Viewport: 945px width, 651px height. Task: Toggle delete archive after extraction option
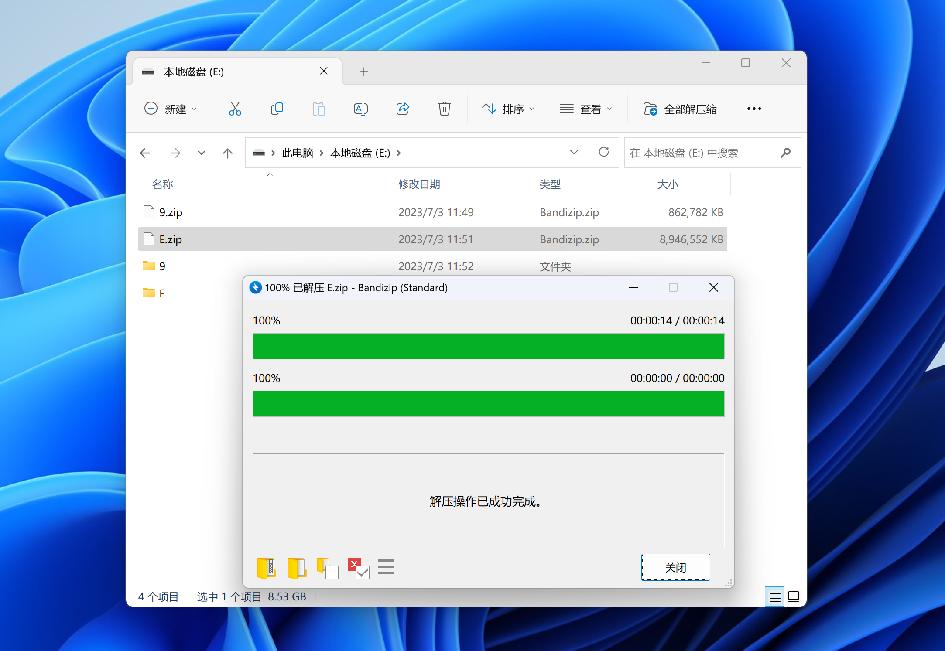(357, 567)
